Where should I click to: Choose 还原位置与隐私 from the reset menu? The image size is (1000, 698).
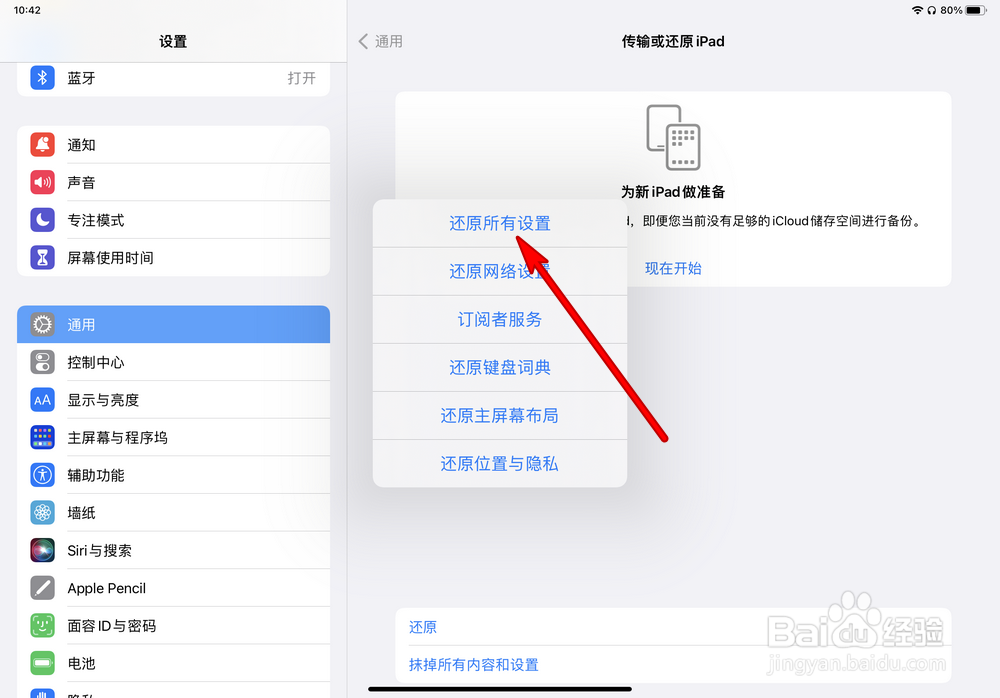click(499, 464)
